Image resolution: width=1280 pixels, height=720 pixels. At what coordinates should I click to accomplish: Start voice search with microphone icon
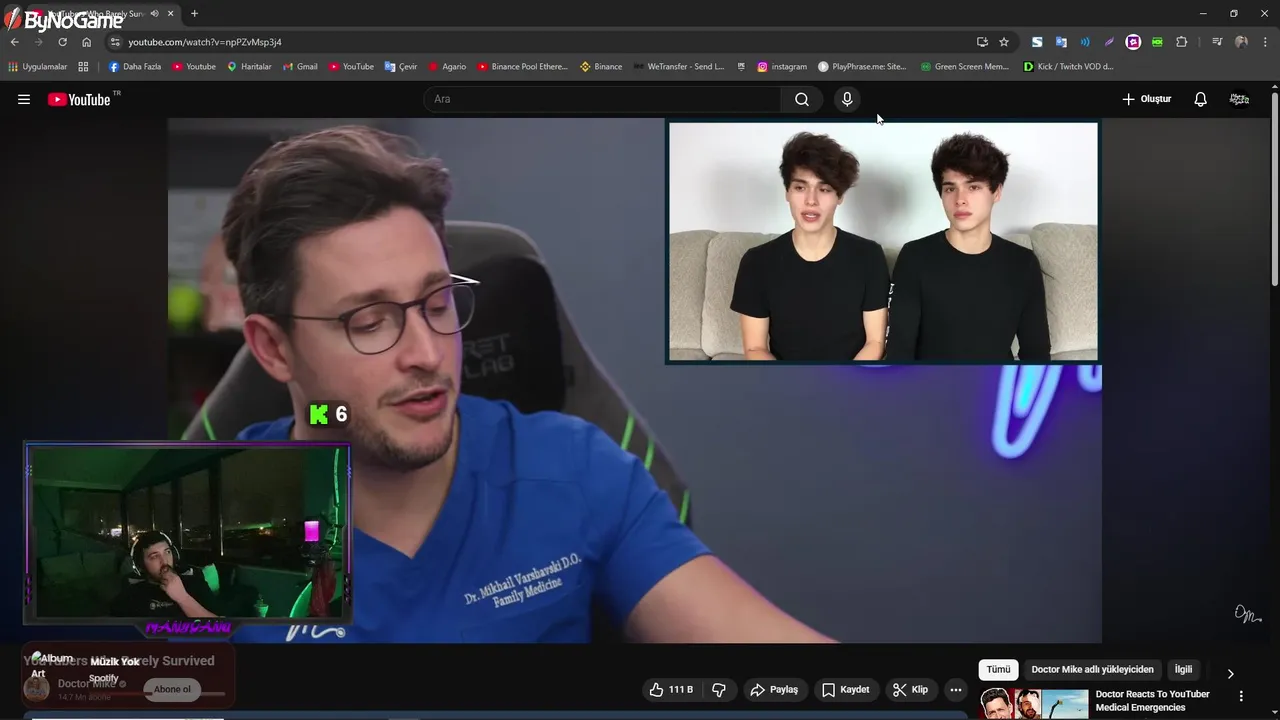click(847, 99)
